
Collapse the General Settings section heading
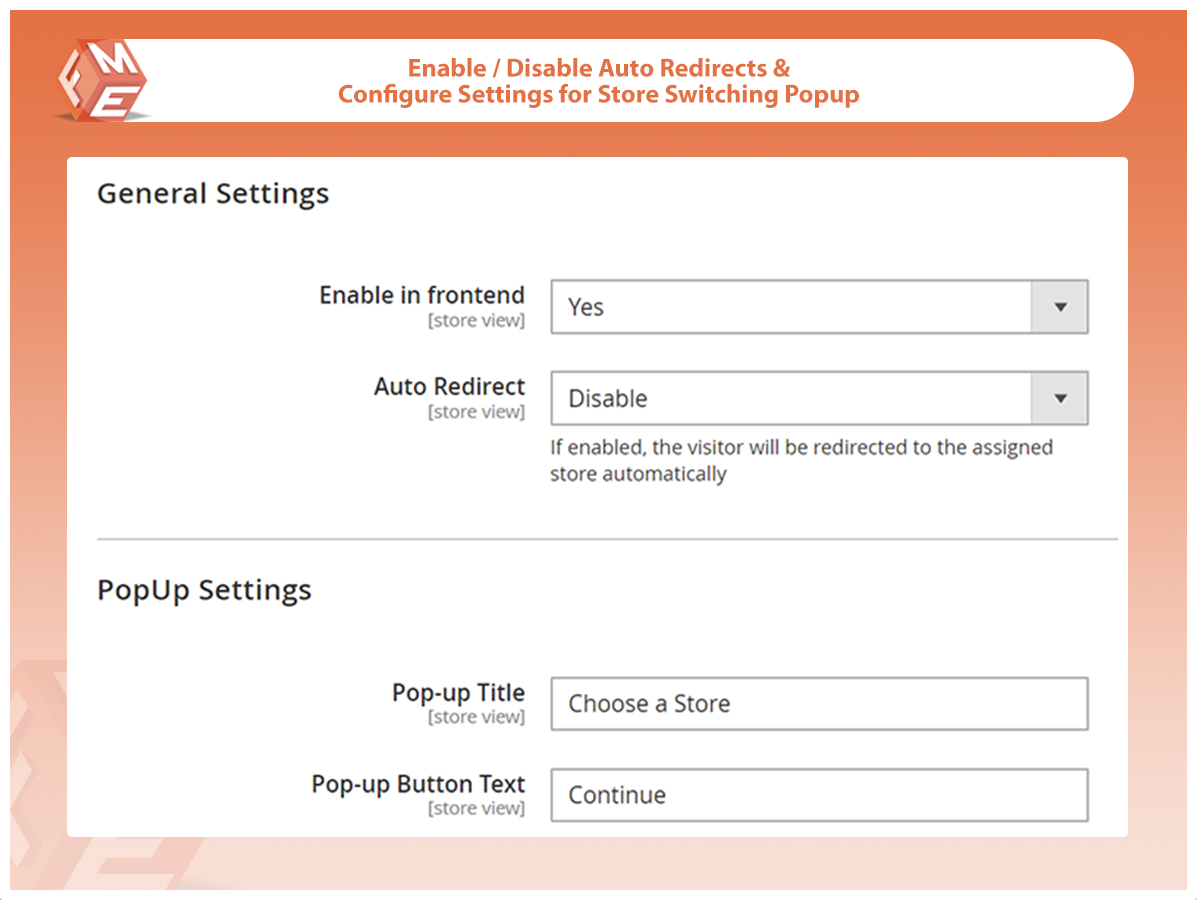[x=213, y=193]
